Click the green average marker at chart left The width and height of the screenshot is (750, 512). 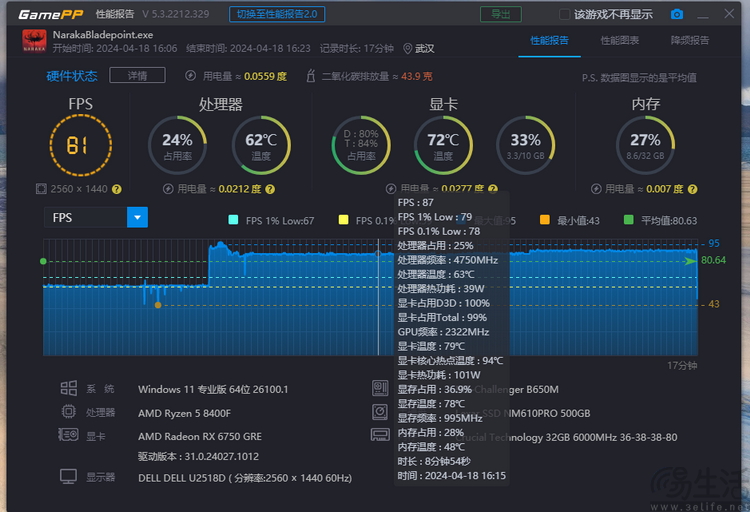[44, 261]
